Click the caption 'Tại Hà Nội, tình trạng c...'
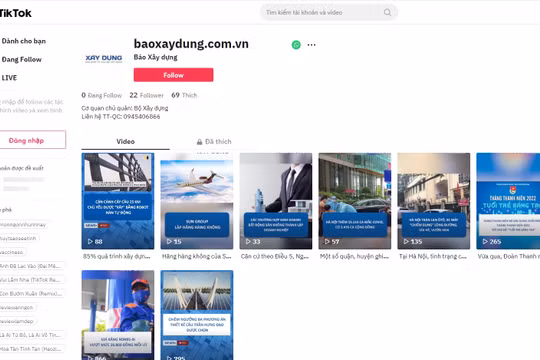540x360 pixels. (x=433, y=256)
